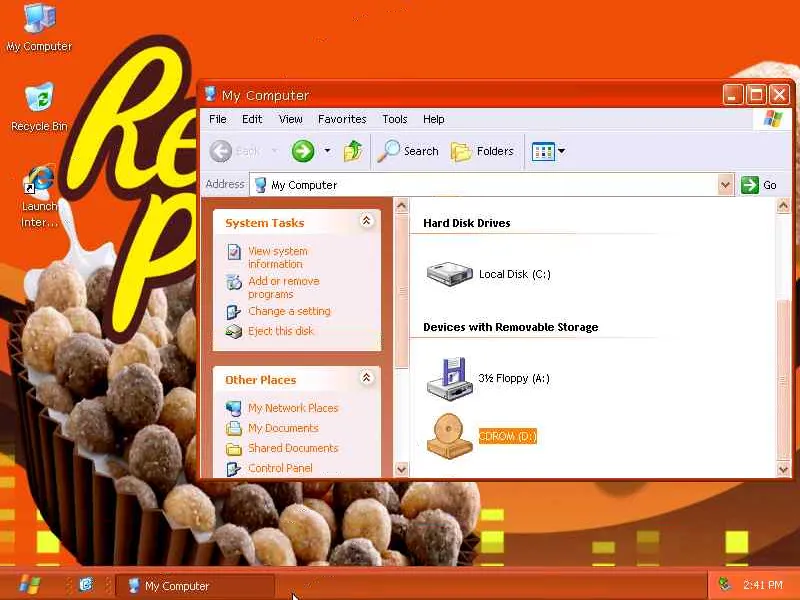Select the Local Disk (C:) drive icon

coord(449,274)
